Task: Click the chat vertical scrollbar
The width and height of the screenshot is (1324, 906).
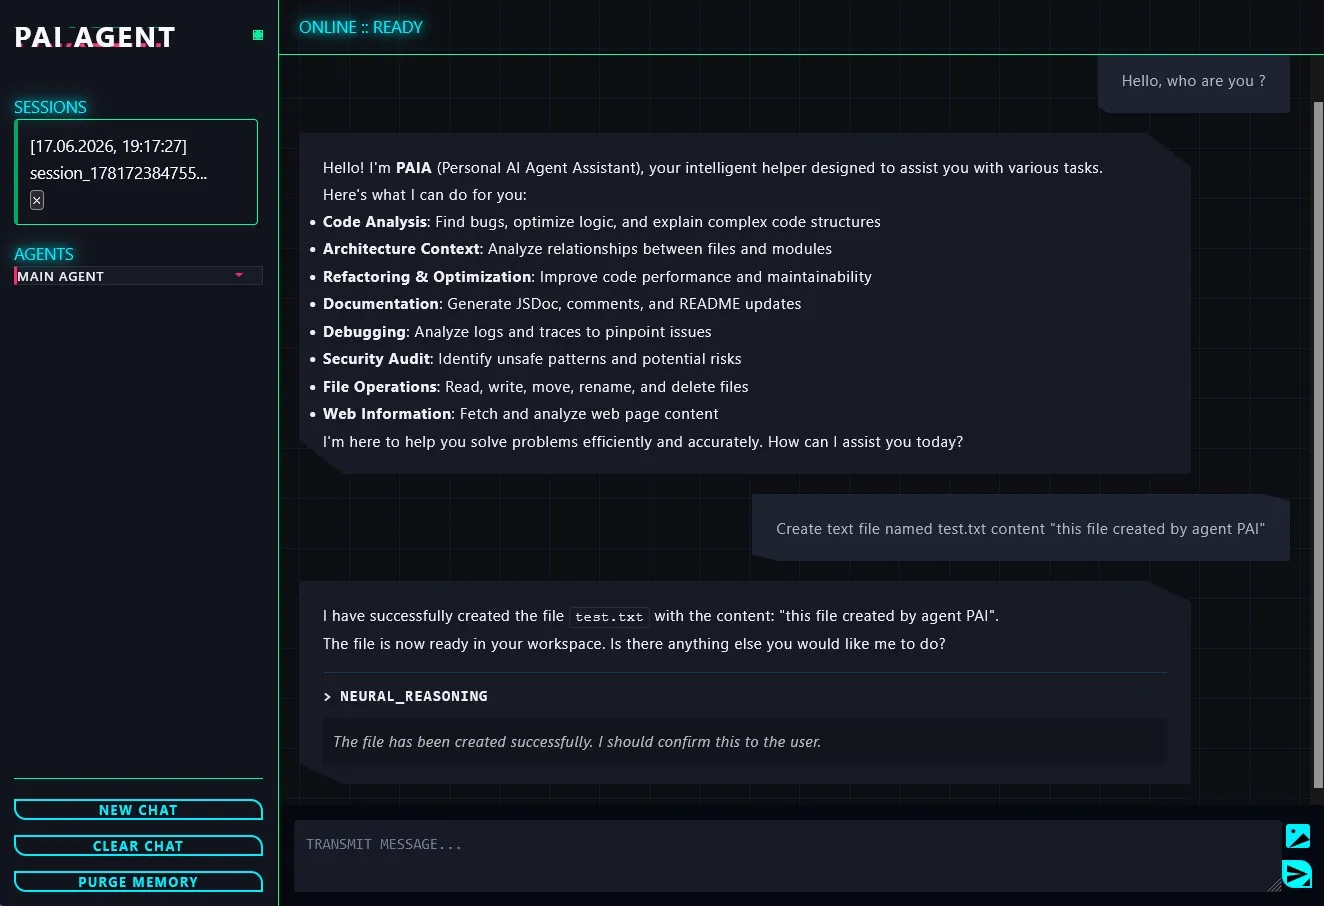Action: 1318,445
